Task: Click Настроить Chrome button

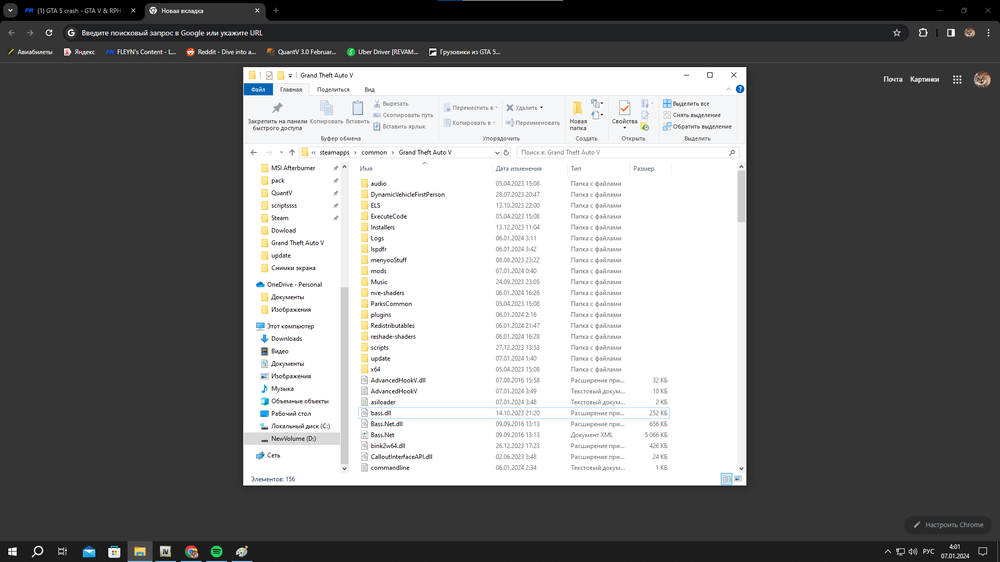Action: click(x=948, y=525)
